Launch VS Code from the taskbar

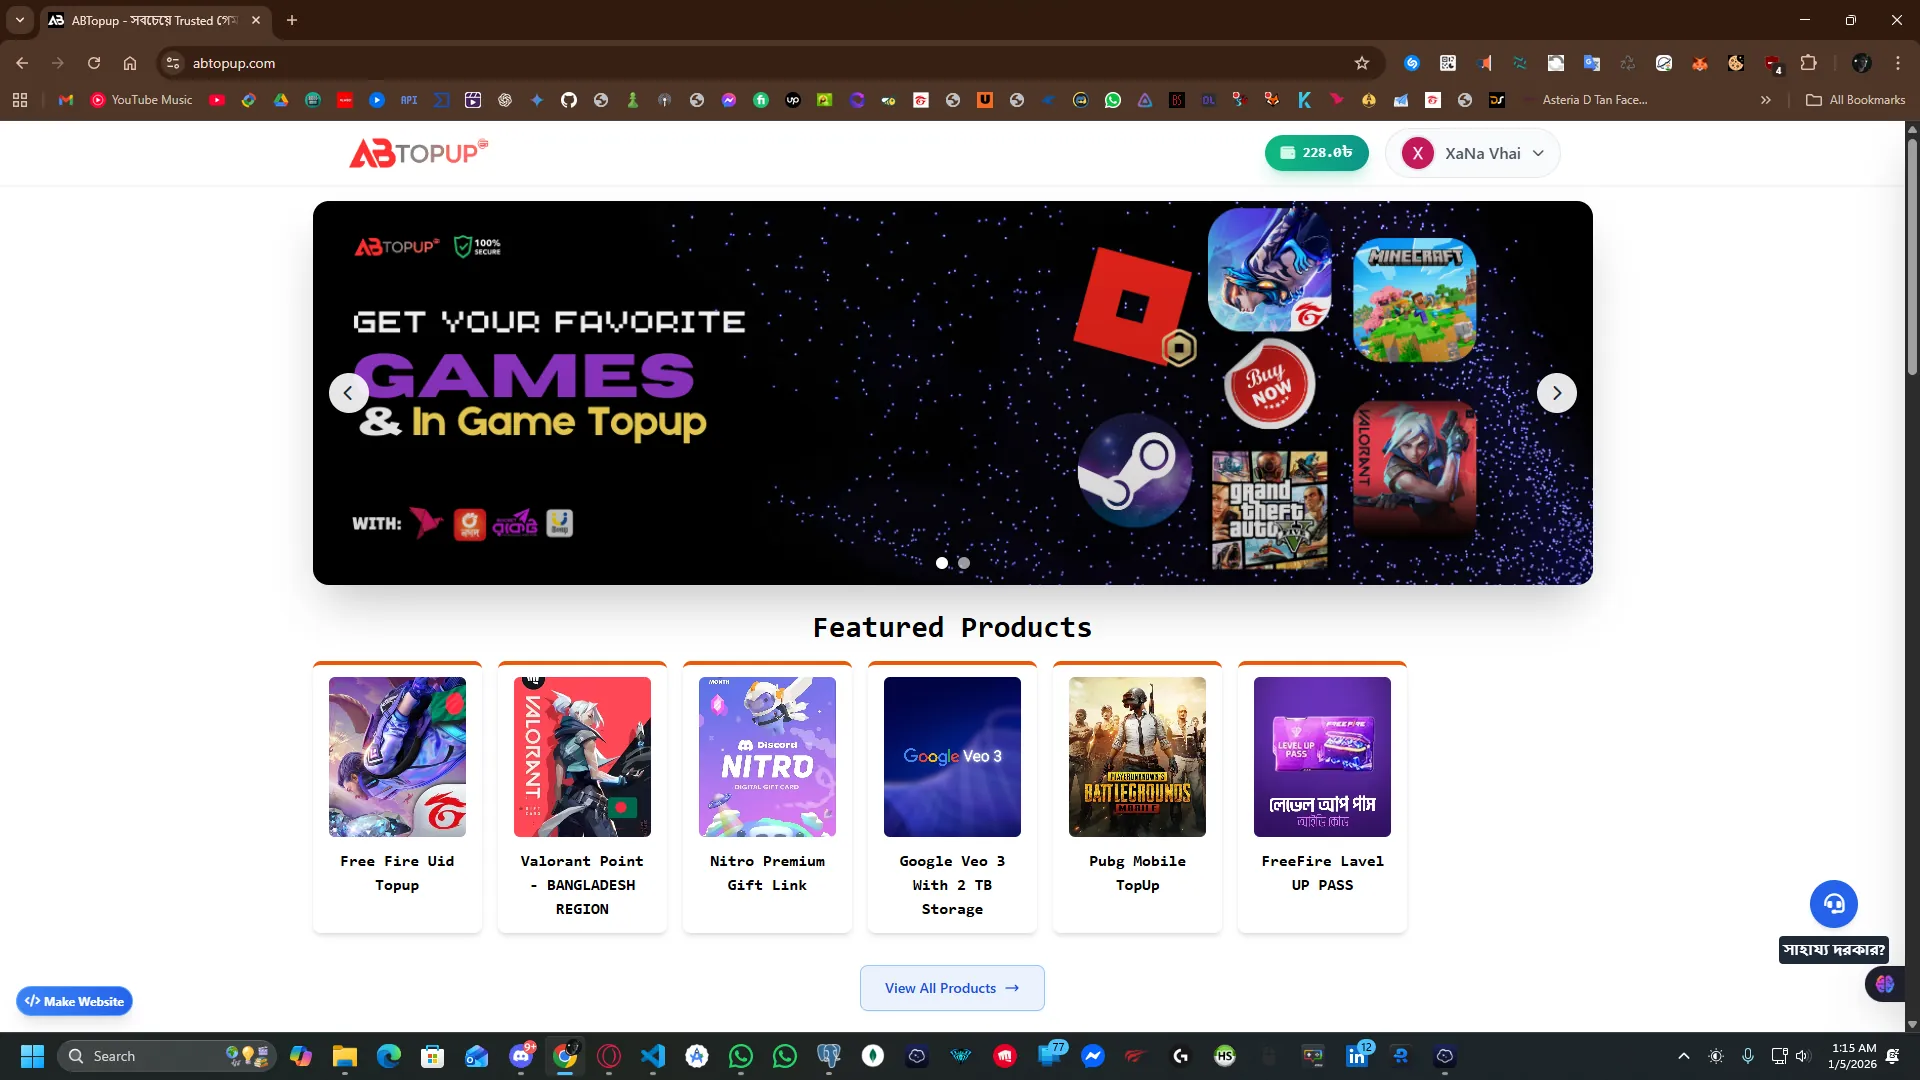tap(653, 1057)
